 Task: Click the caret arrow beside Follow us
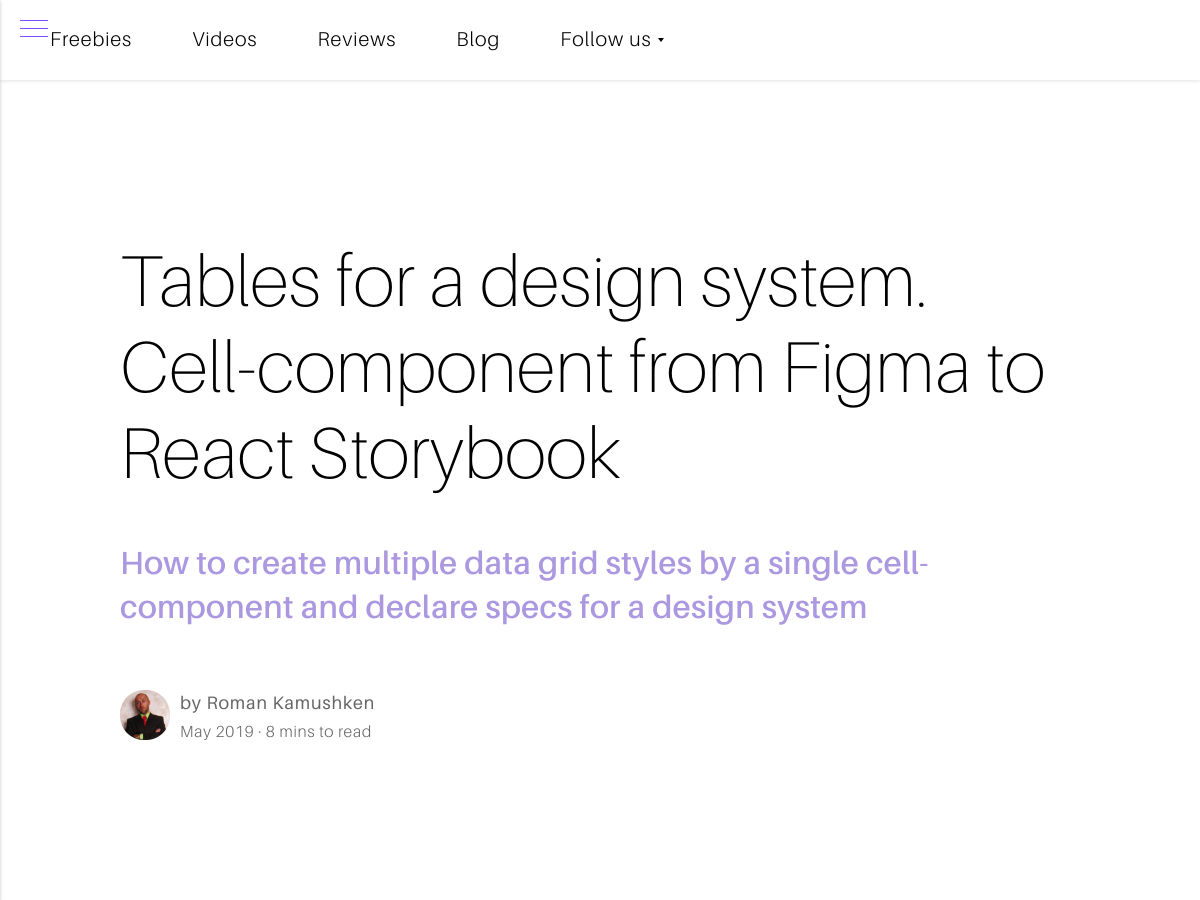(x=661, y=41)
